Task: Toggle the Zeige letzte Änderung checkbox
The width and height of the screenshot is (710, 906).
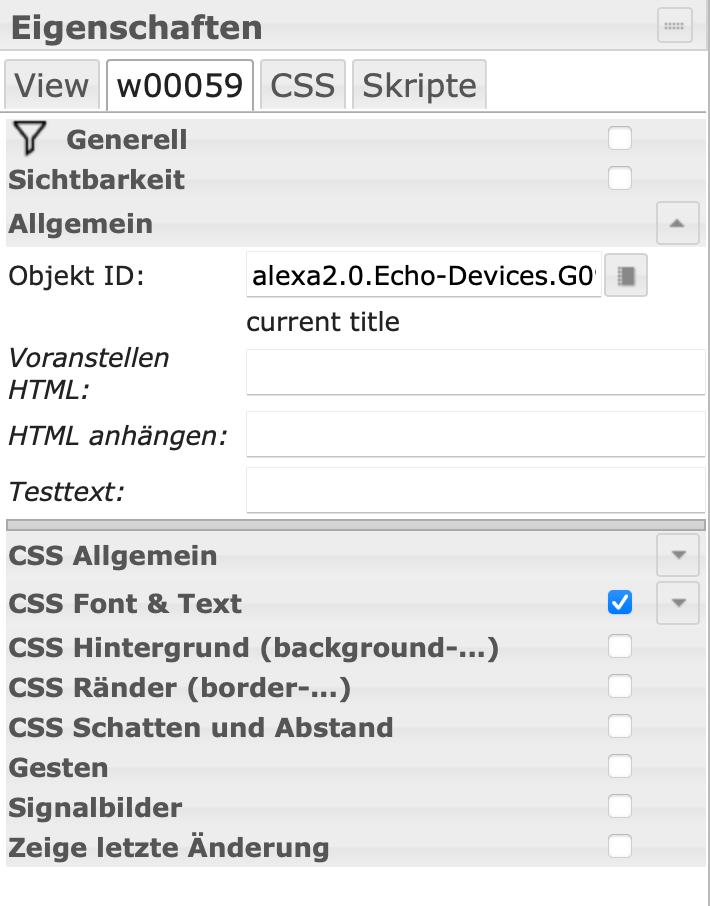Action: click(620, 846)
